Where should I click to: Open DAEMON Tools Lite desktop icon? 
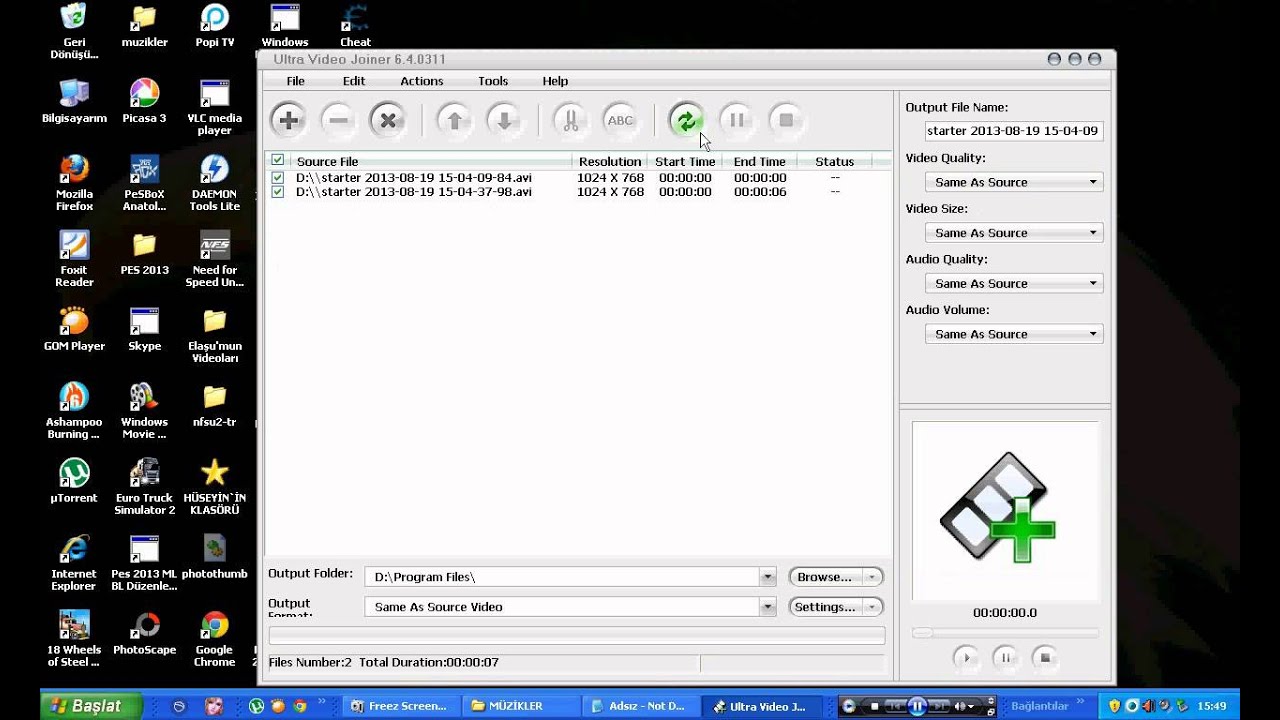point(214,183)
